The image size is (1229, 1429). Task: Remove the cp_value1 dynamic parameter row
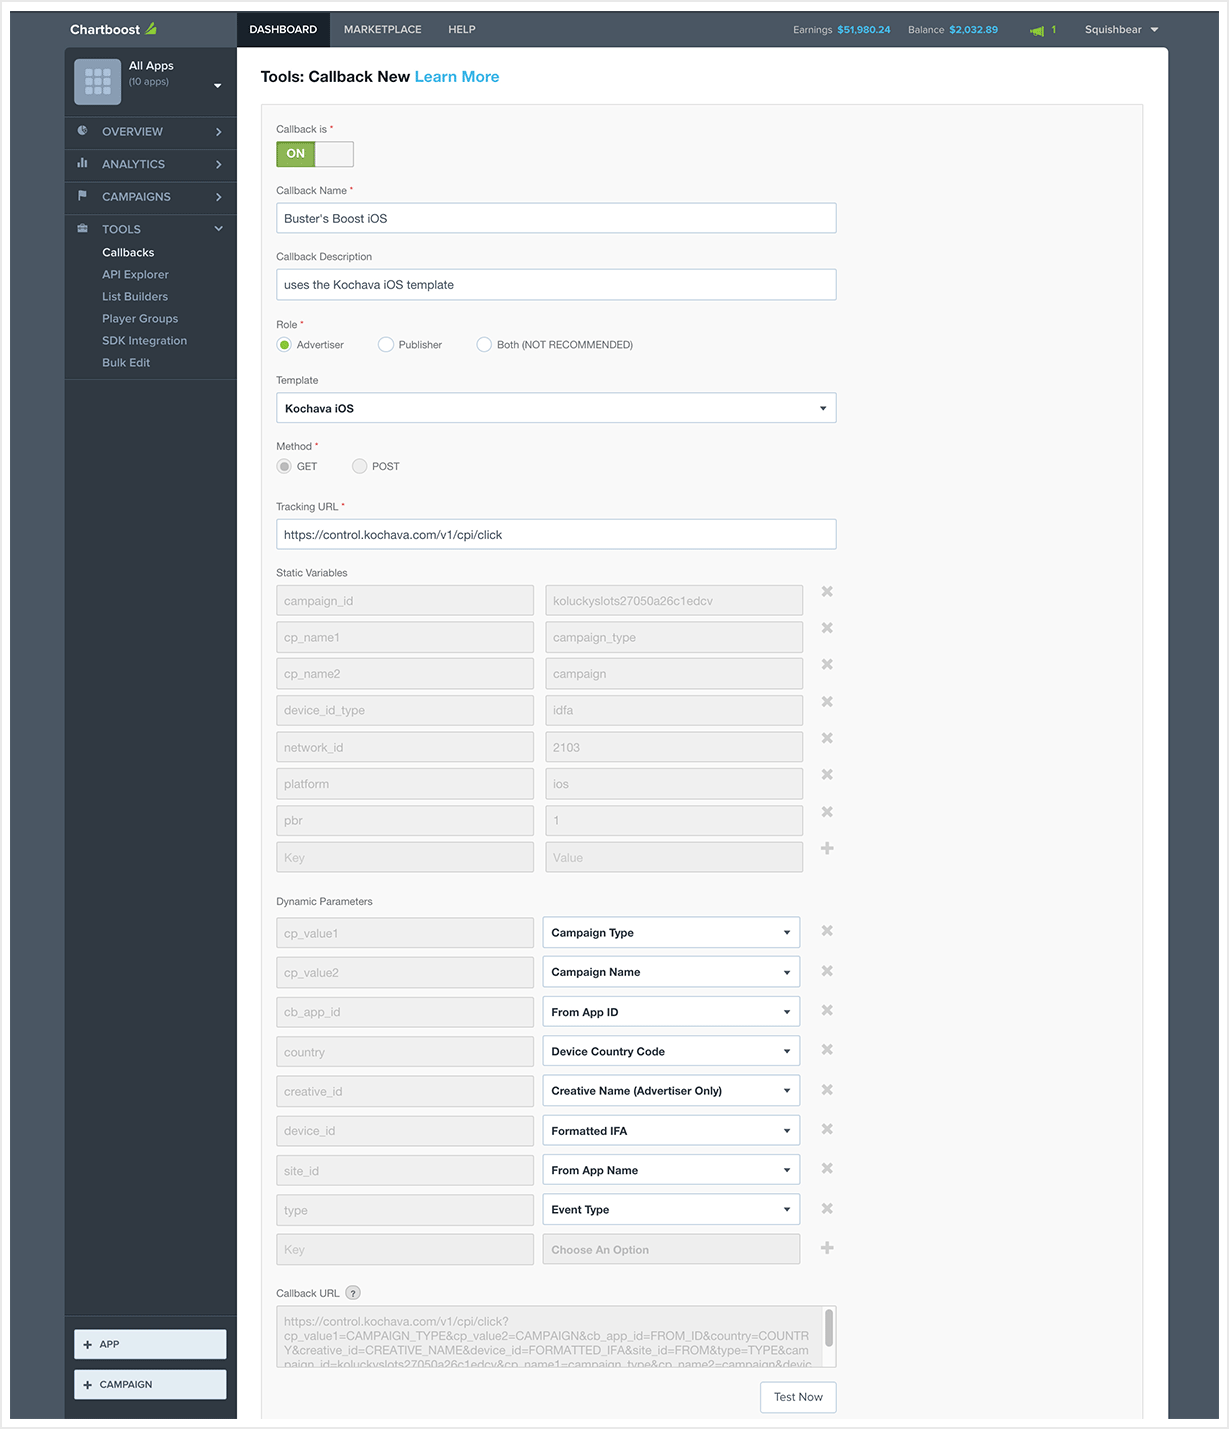pos(827,931)
